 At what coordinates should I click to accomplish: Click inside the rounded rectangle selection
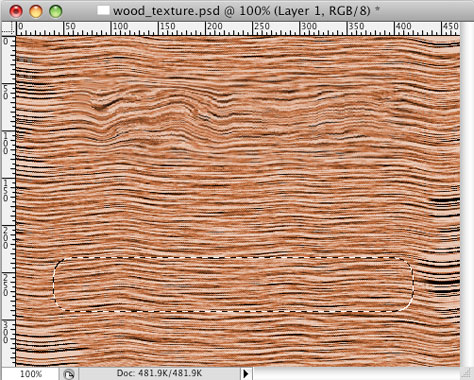pos(233,284)
